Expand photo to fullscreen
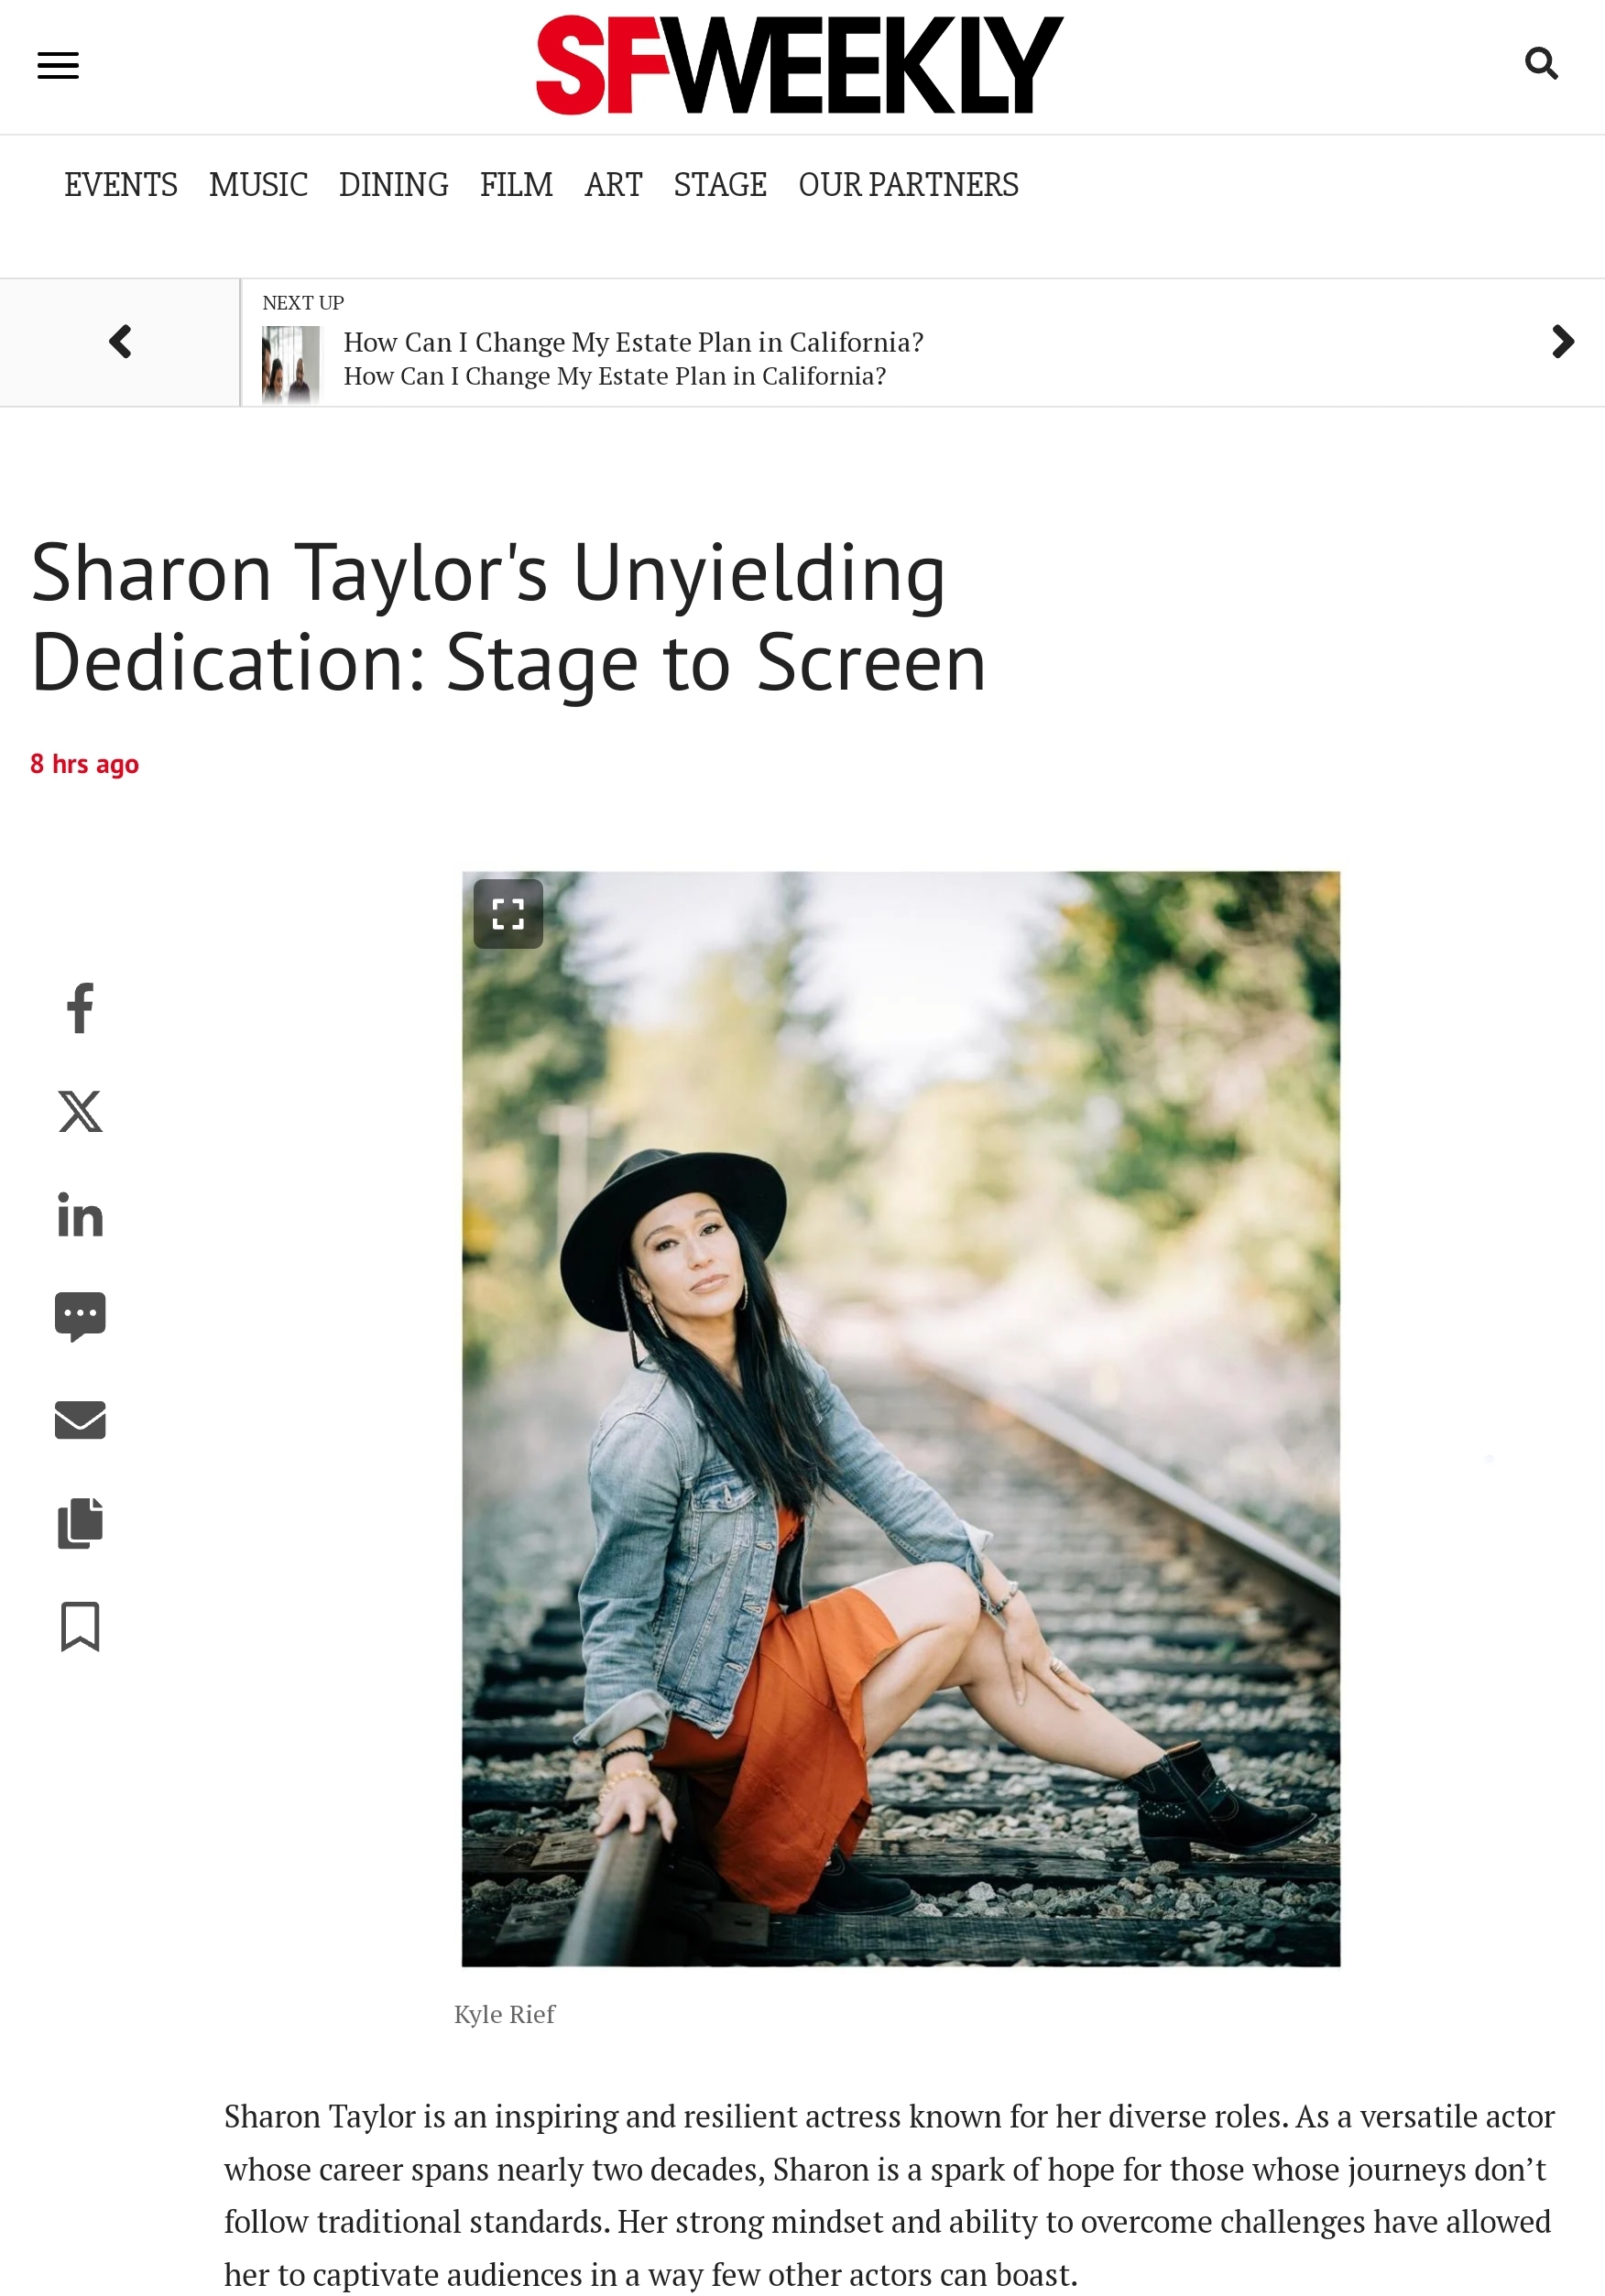 [x=508, y=913]
